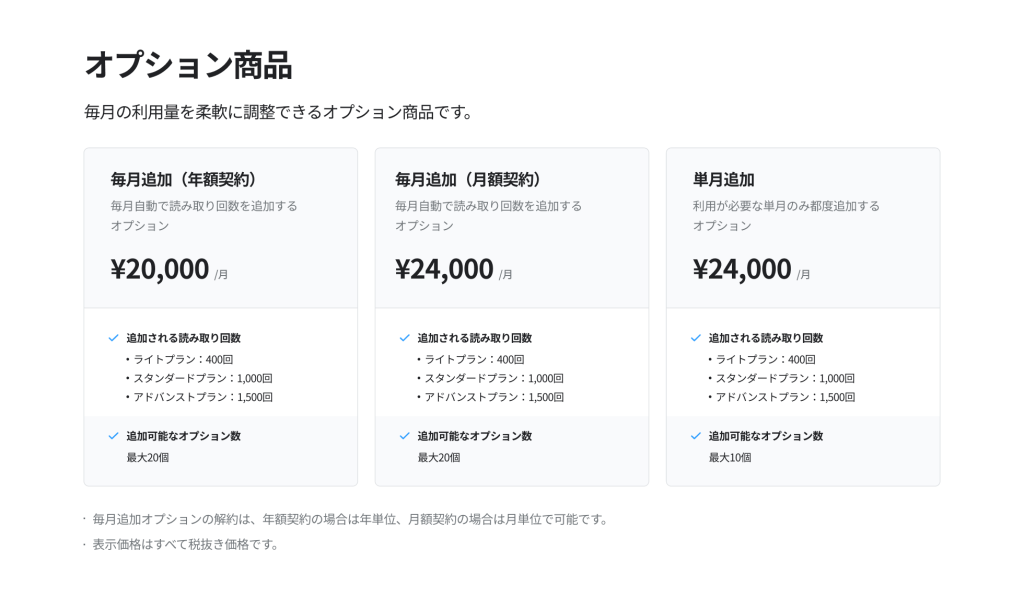Screen dimensions: 1024x596
Task: Click the ¥24,000 price in 月額契約 card
Action: [444, 269]
